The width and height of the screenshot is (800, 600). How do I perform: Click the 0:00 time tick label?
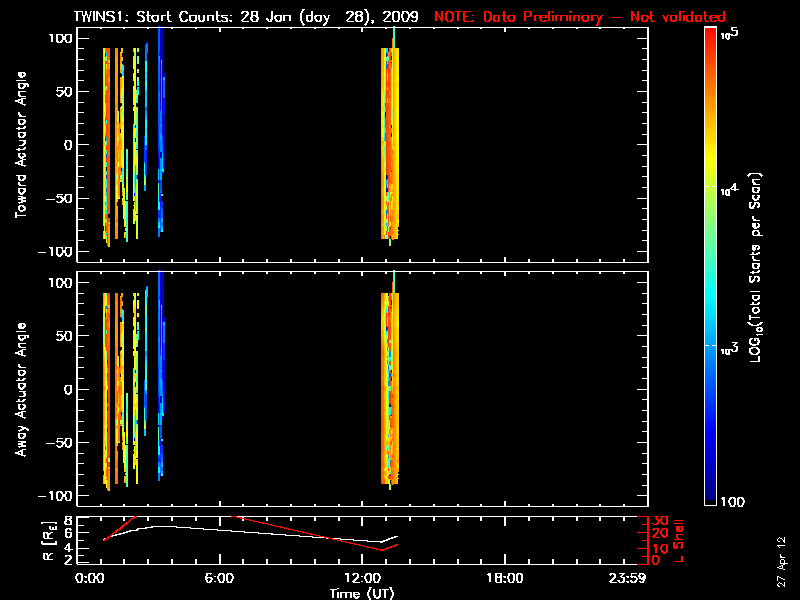90,578
